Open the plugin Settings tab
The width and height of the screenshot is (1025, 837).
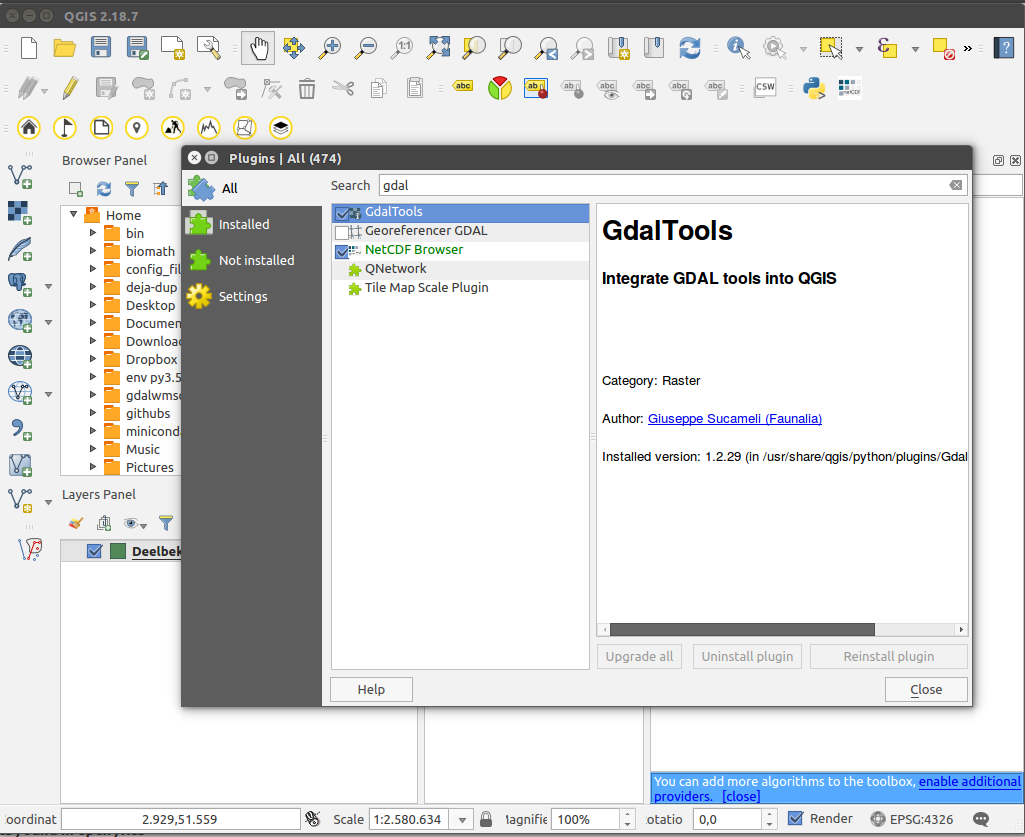pos(252,296)
